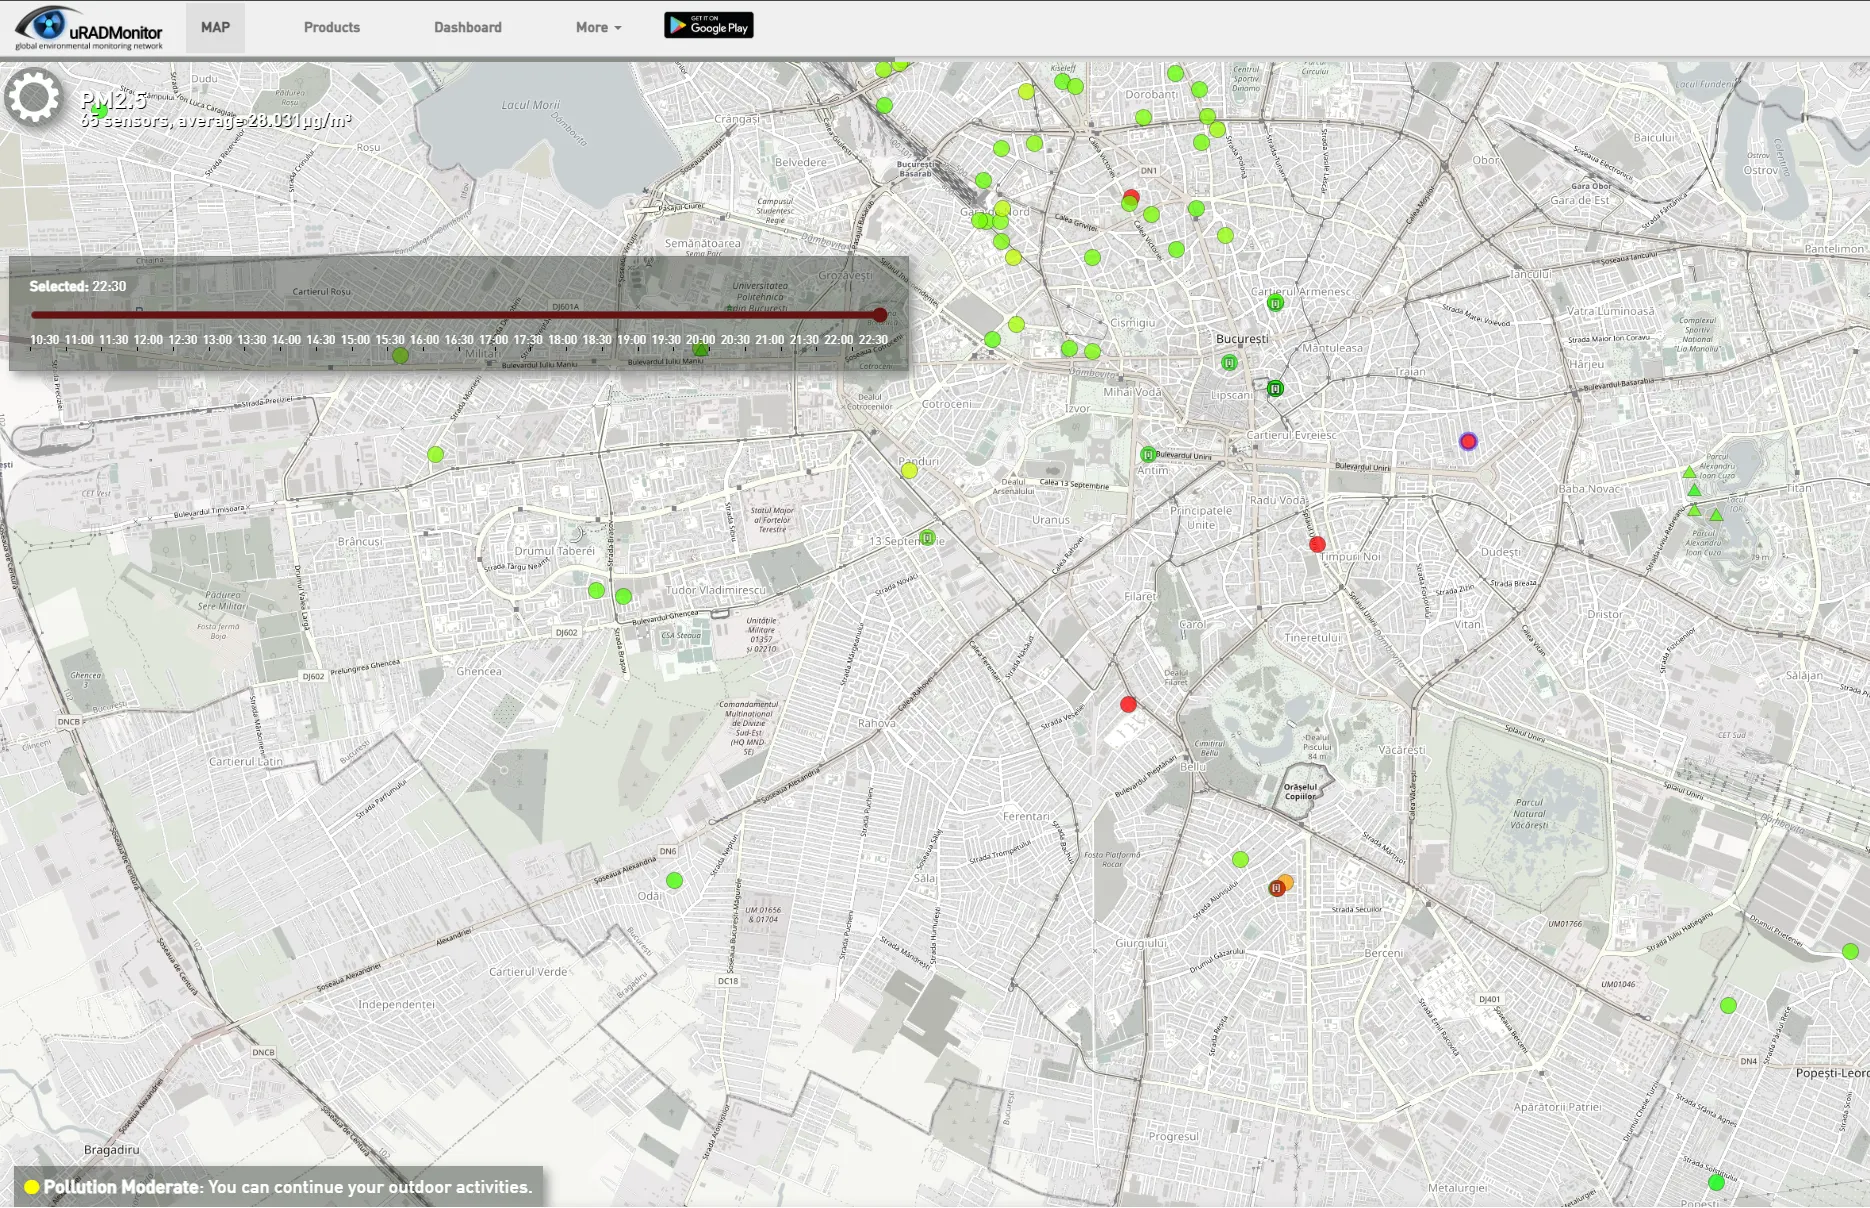Select the brown square sensor icon in Berceni
Image resolution: width=1870 pixels, height=1208 pixels.
point(1276,888)
